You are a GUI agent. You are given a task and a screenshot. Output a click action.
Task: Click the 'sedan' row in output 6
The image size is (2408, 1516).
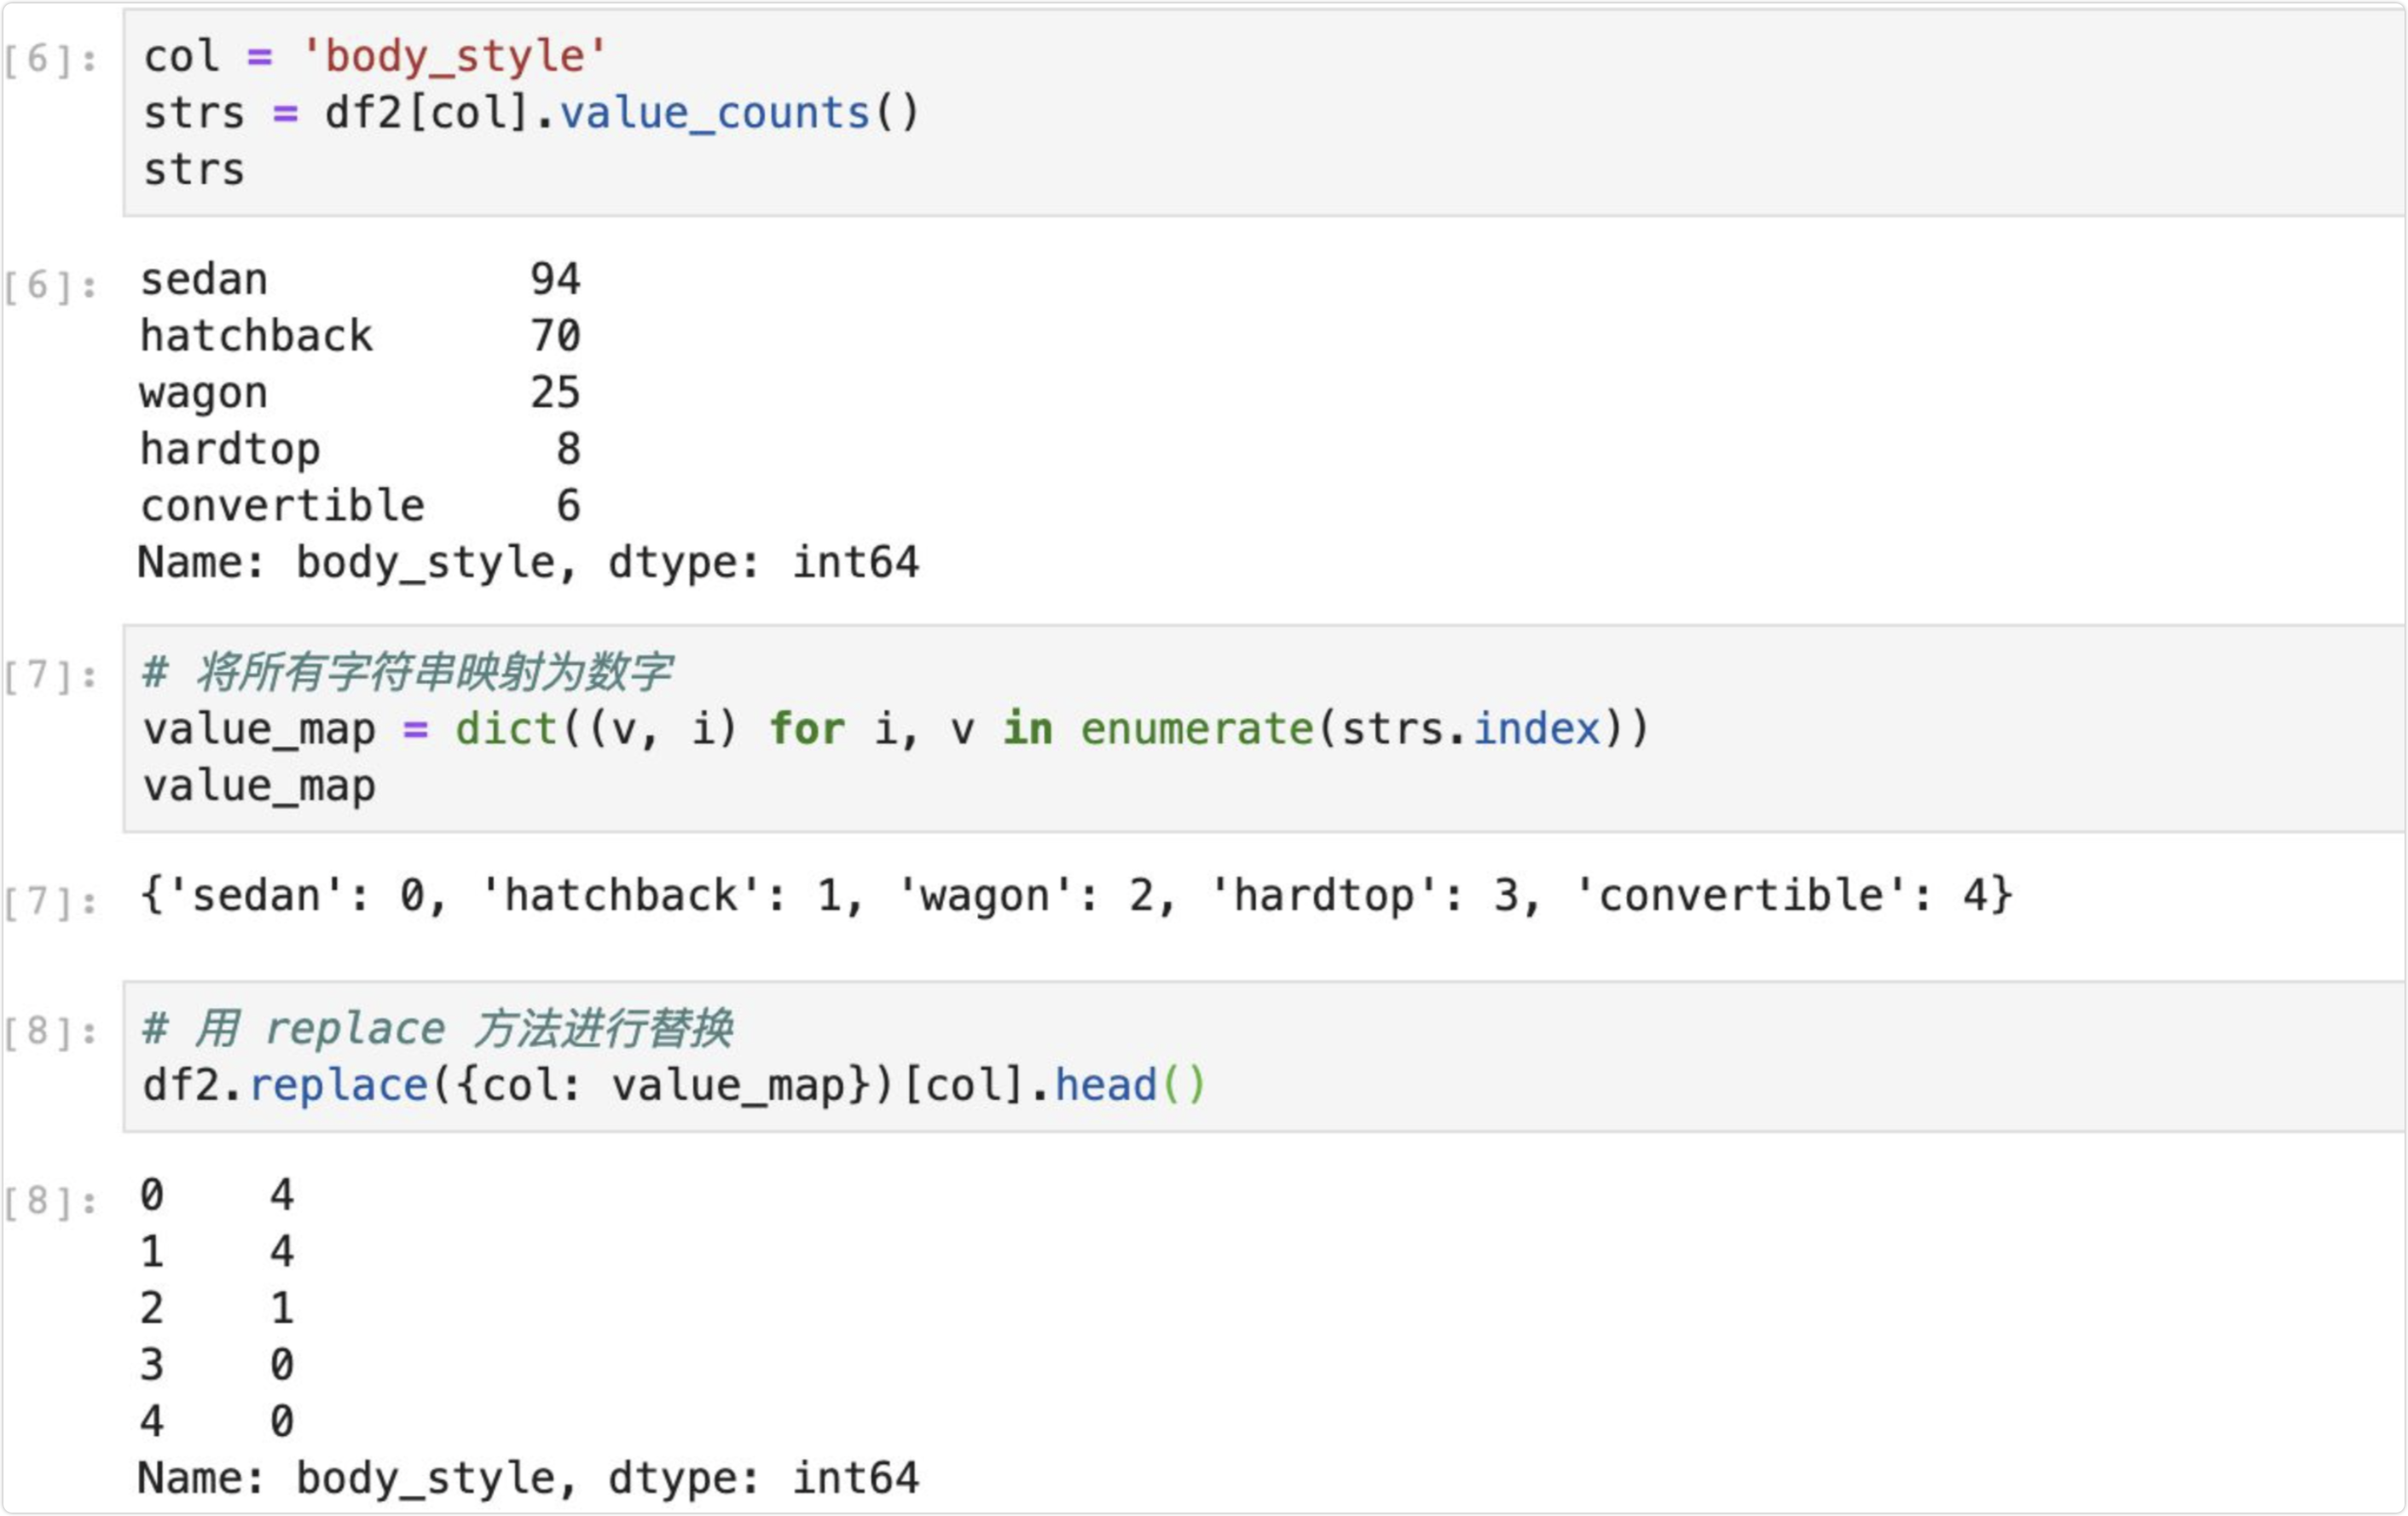pos(360,279)
